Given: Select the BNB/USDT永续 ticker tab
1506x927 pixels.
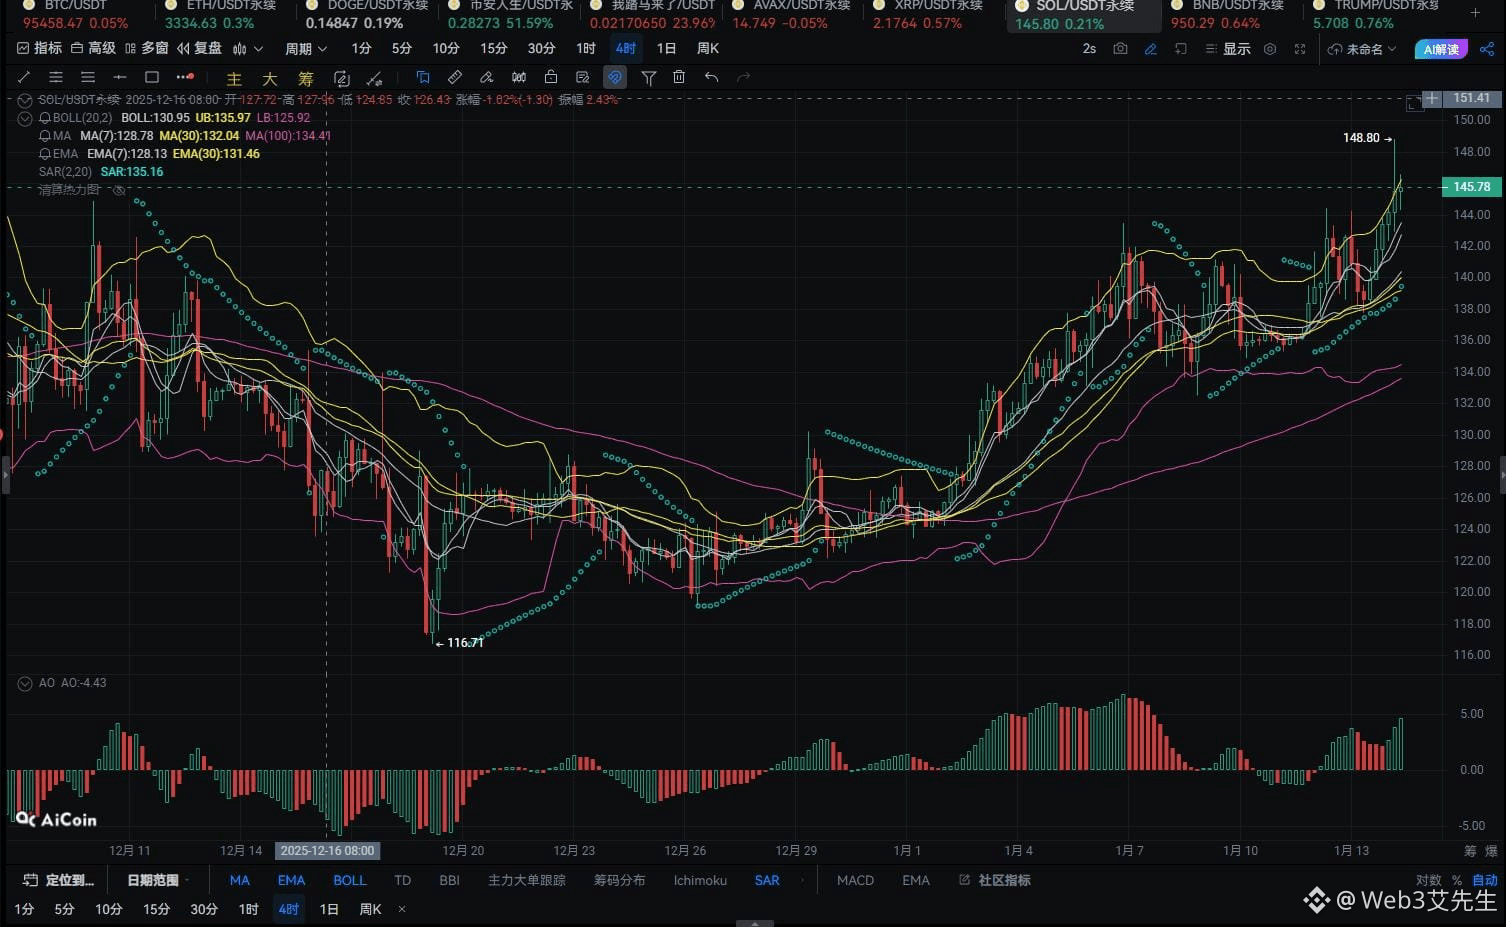Looking at the screenshot, I should 1230,14.
